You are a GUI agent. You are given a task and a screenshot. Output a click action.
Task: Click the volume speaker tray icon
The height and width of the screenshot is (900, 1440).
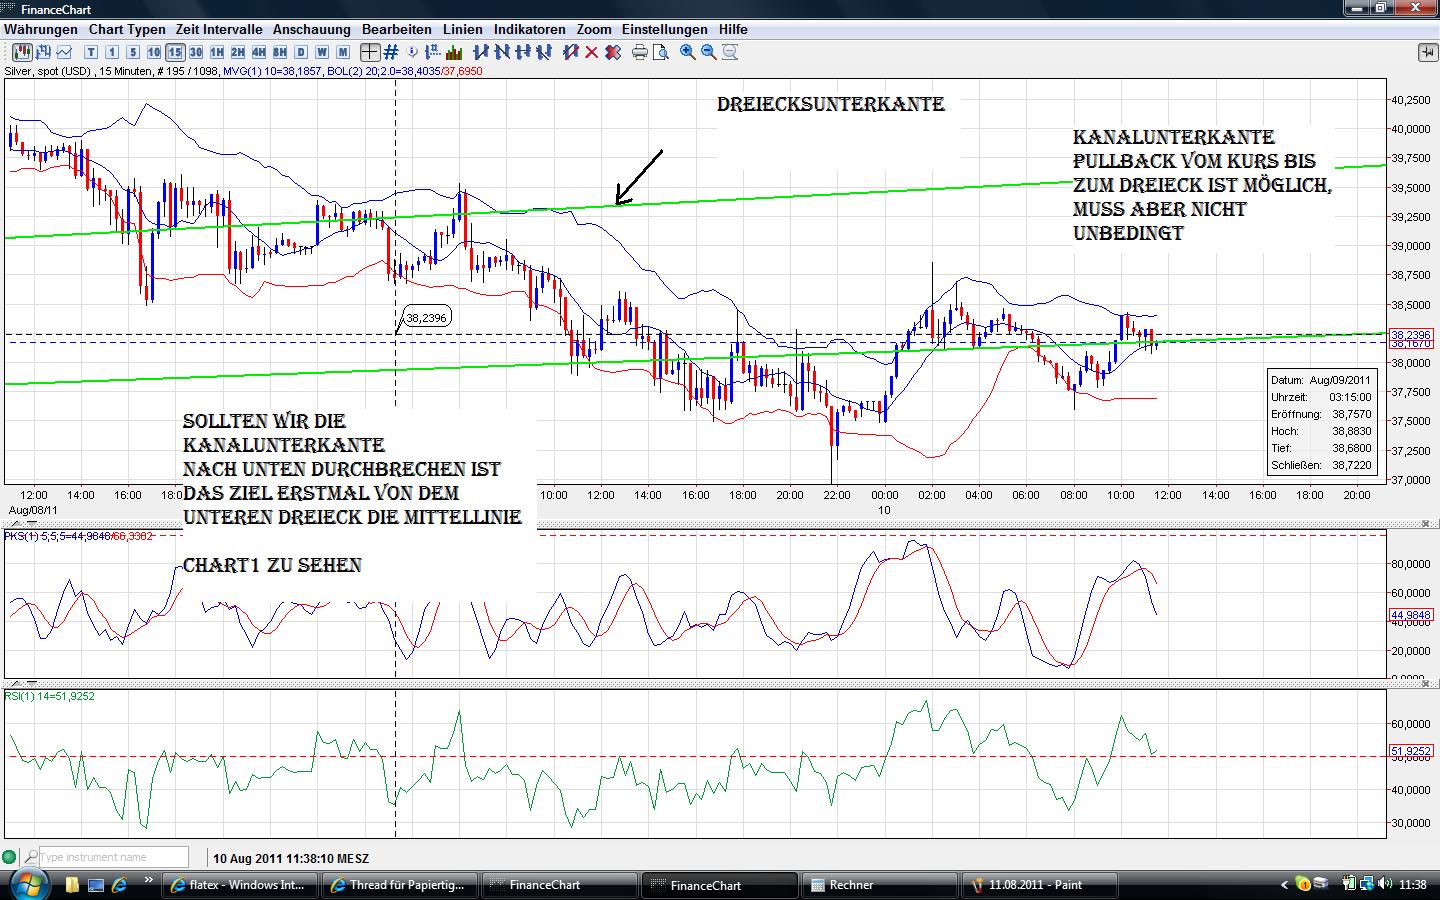[x=1385, y=884]
